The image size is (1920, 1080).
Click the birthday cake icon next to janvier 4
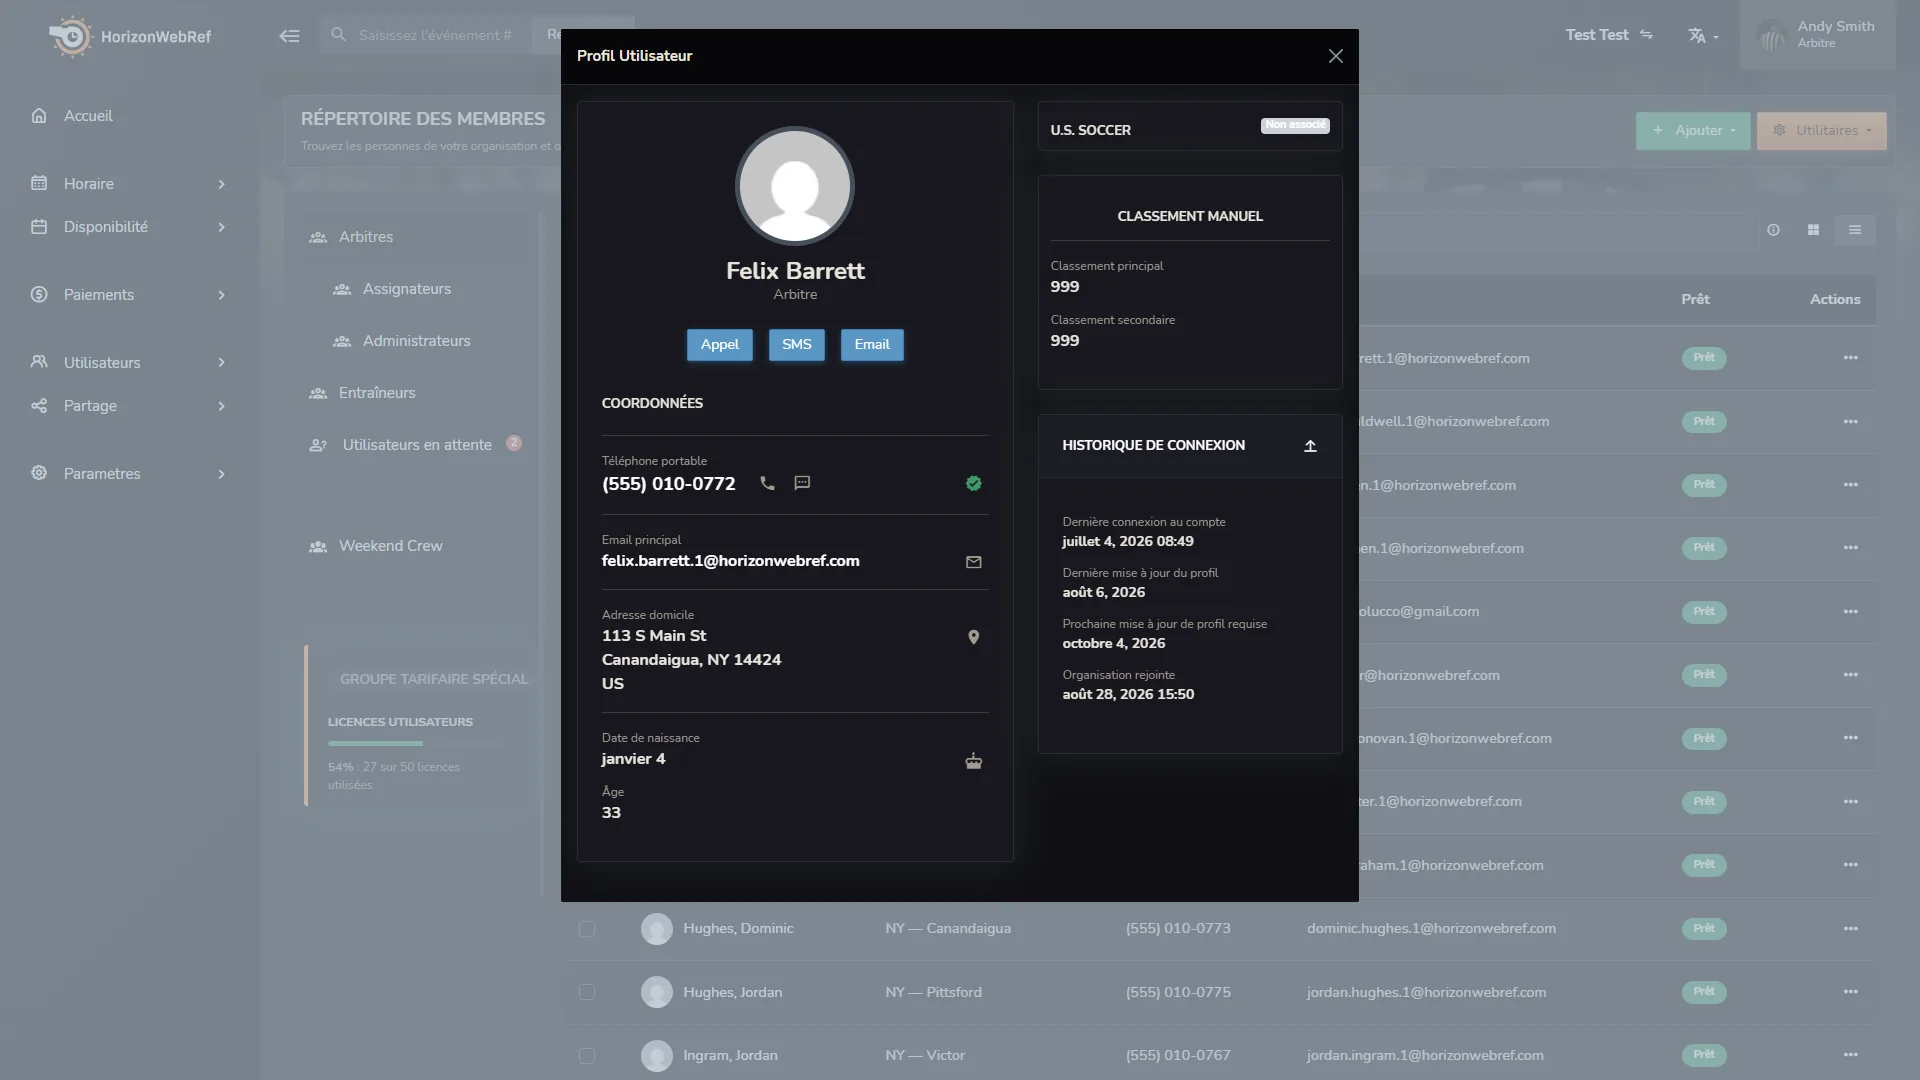tap(974, 761)
